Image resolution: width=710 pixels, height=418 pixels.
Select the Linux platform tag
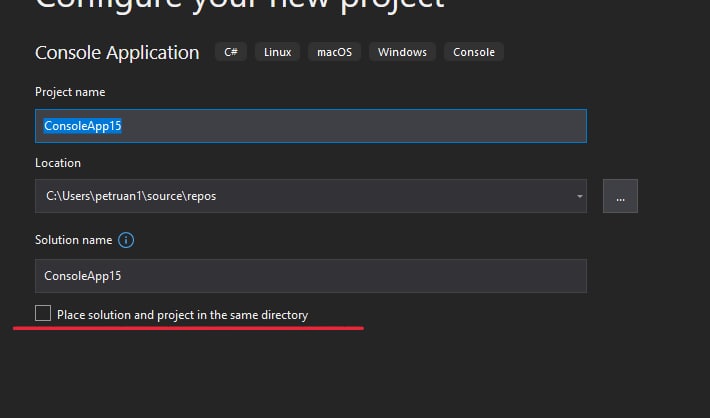[x=278, y=52]
